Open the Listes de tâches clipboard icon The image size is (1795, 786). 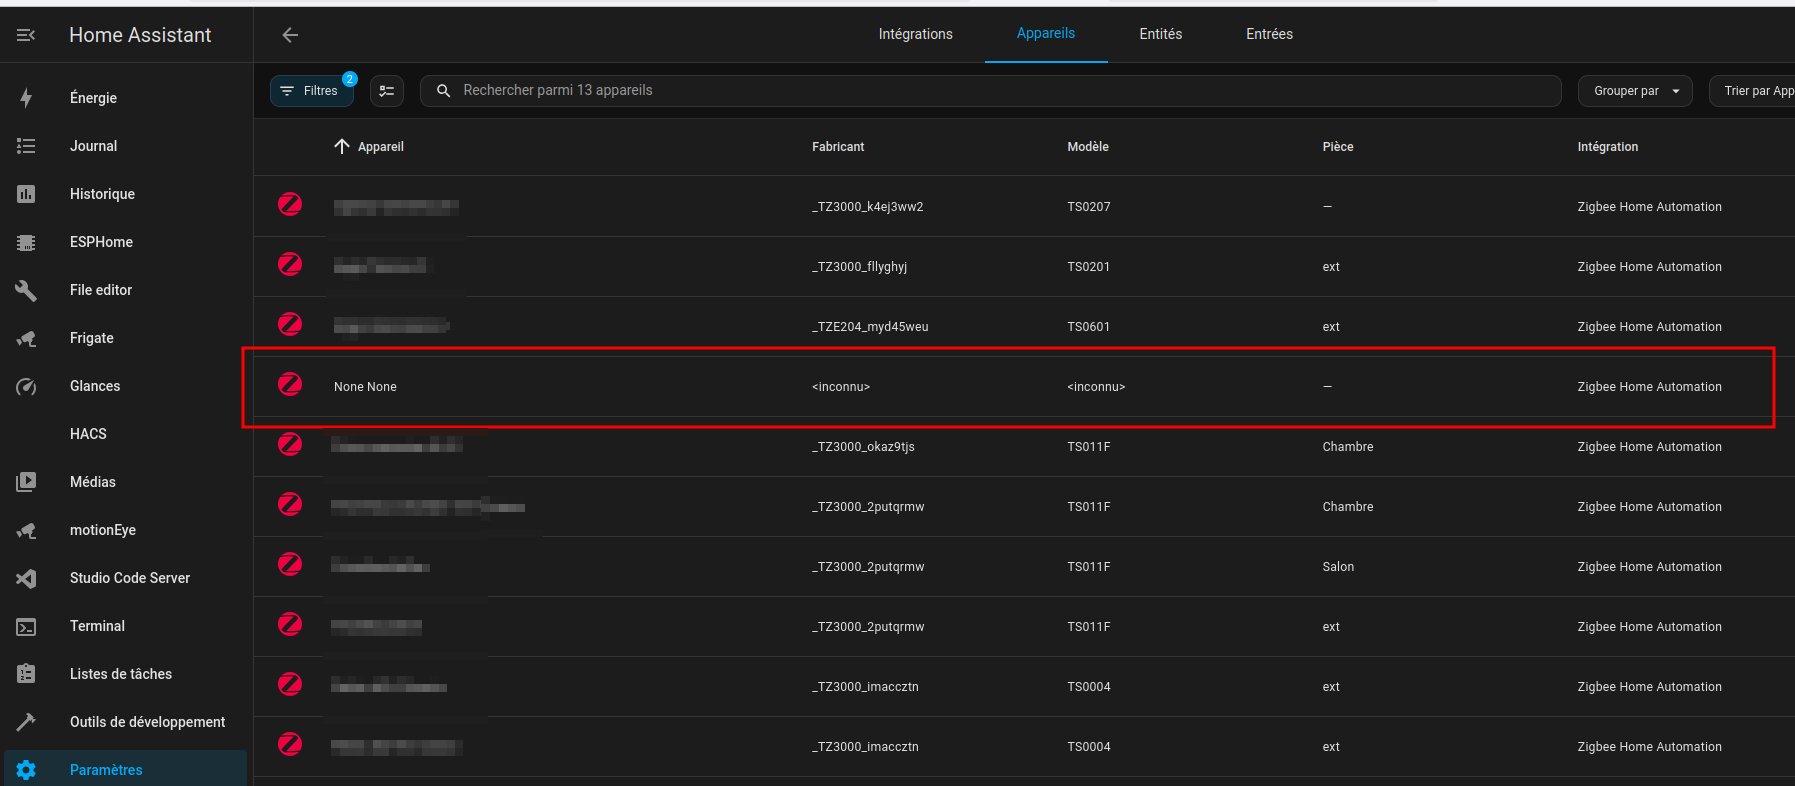tap(26, 674)
